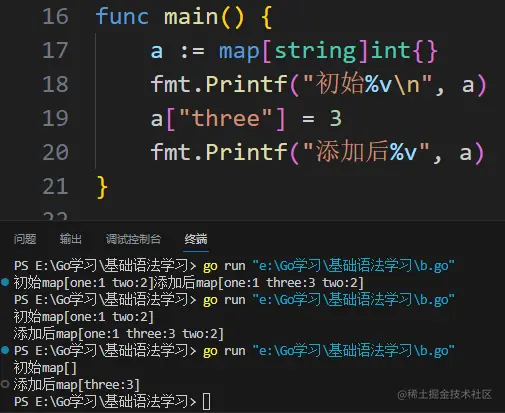Click line number 21 in the gutter

(x=55, y=186)
